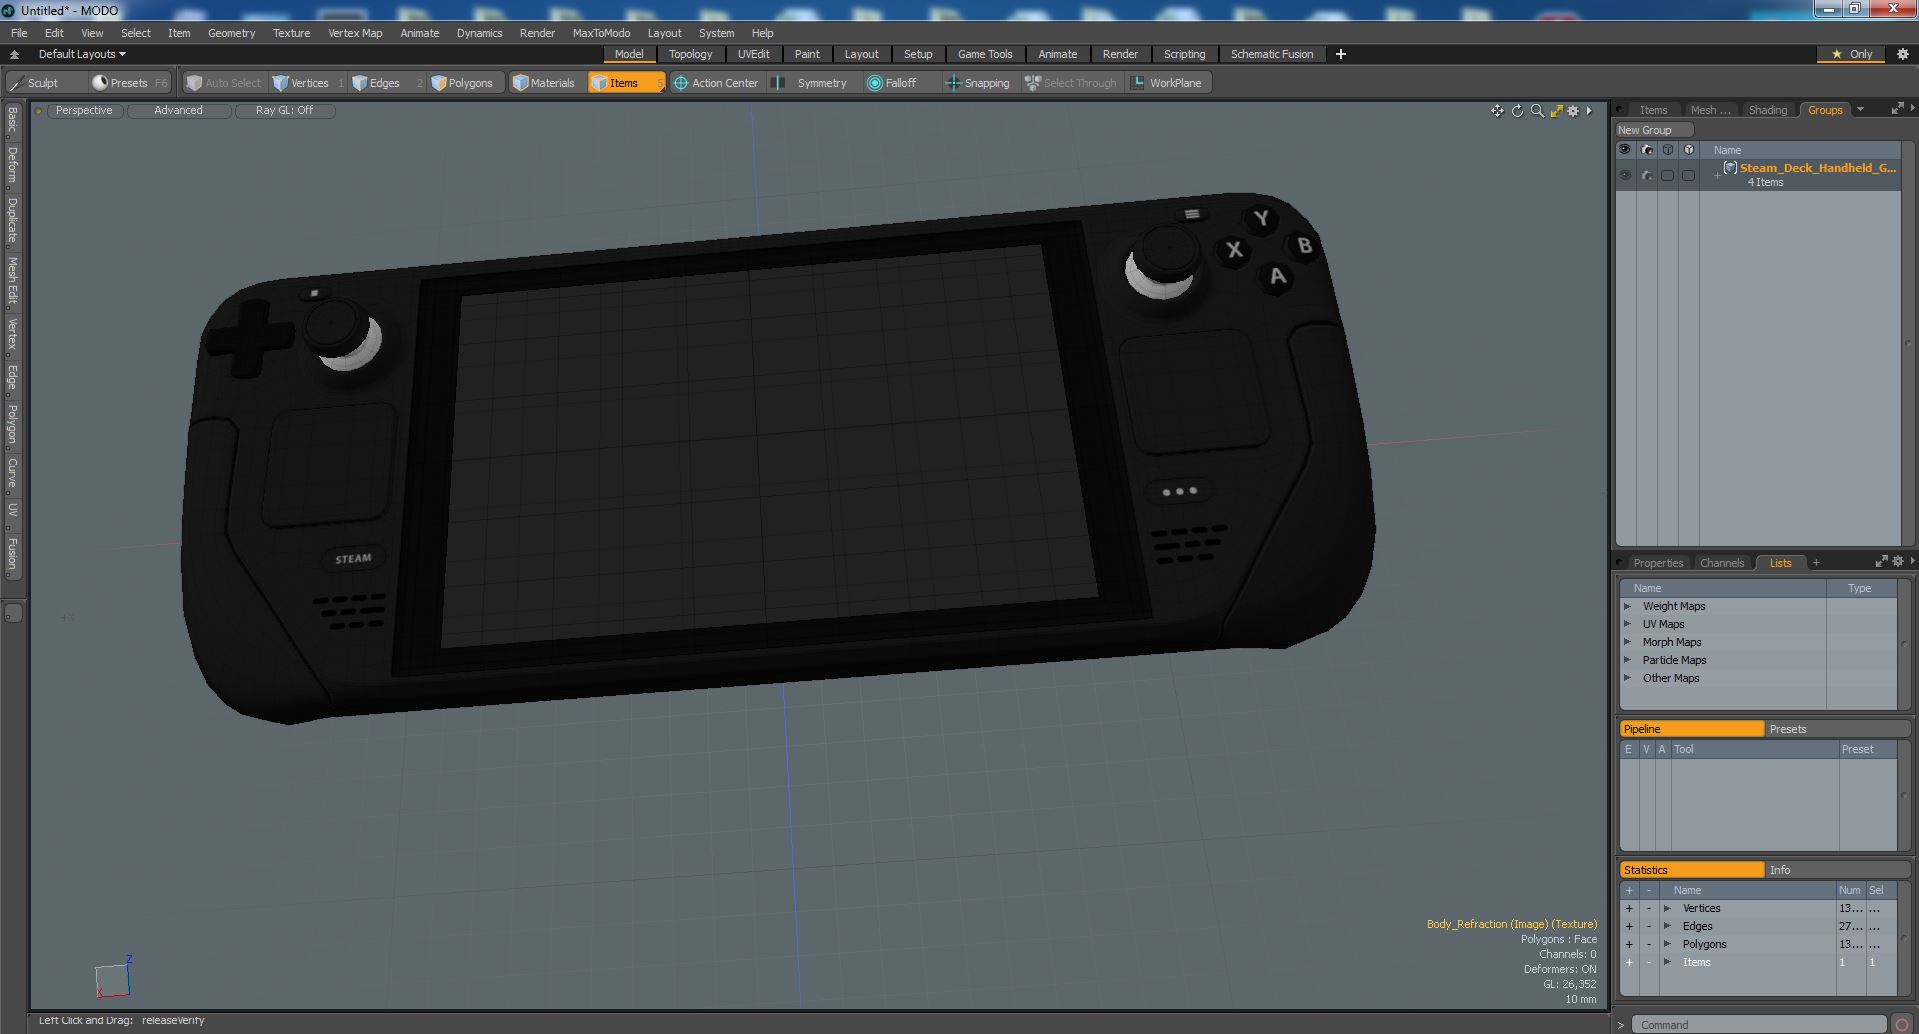Toggle visibility eye for Steam_Deck_Handheld group
This screenshot has width=1919, height=1034.
point(1625,175)
